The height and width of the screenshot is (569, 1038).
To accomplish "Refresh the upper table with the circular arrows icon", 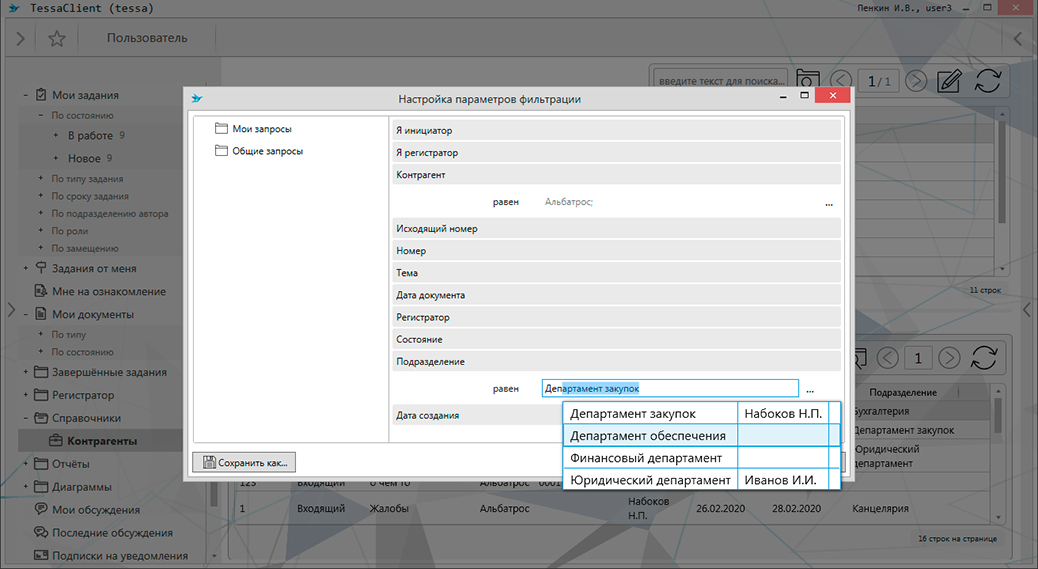I will coord(987,81).
